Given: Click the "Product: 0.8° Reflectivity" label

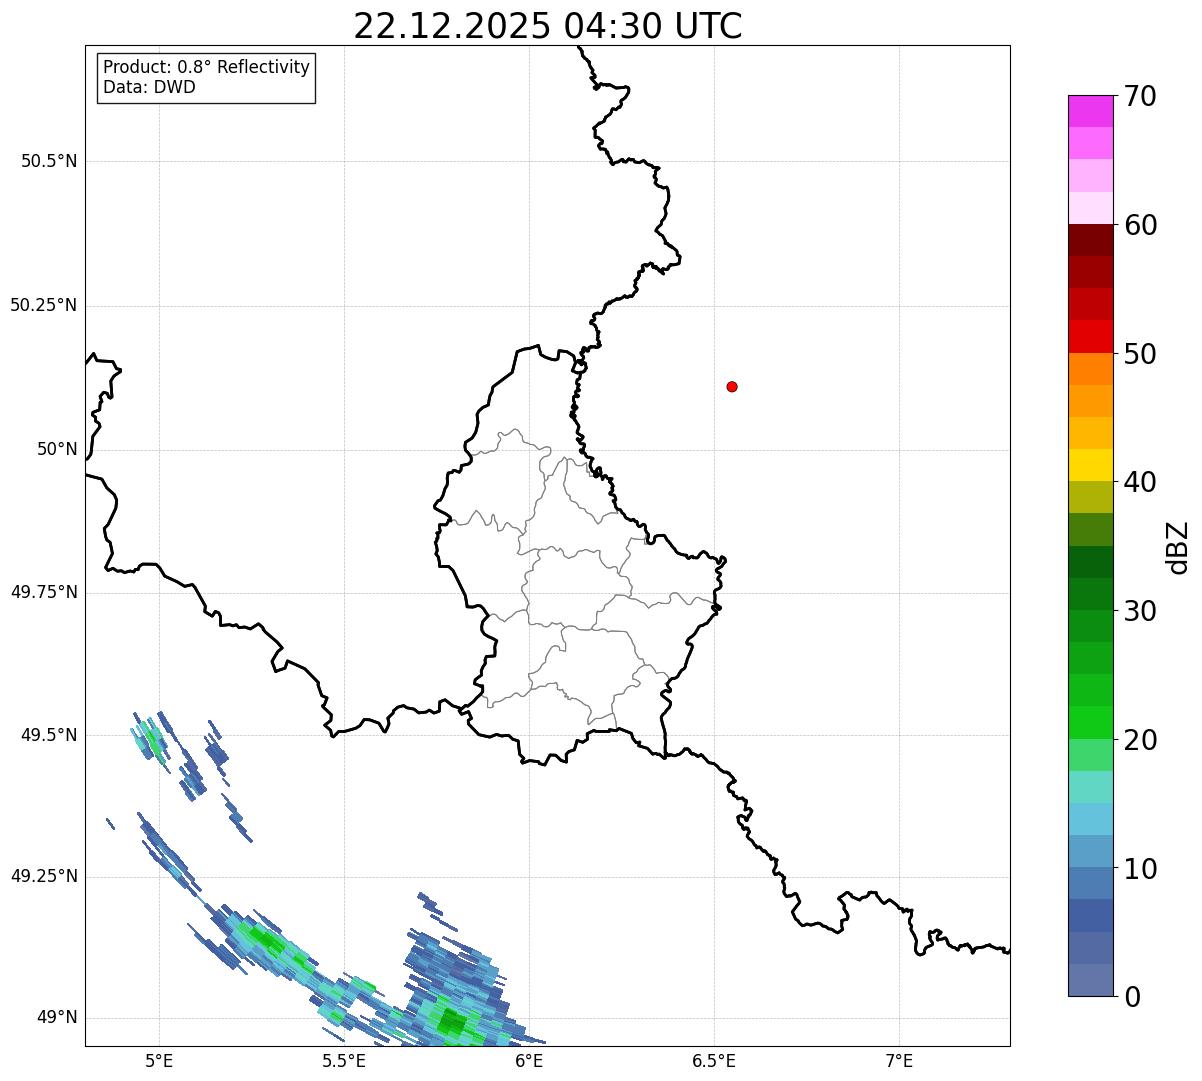Looking at the screenshot, I should tap(207, 67).
